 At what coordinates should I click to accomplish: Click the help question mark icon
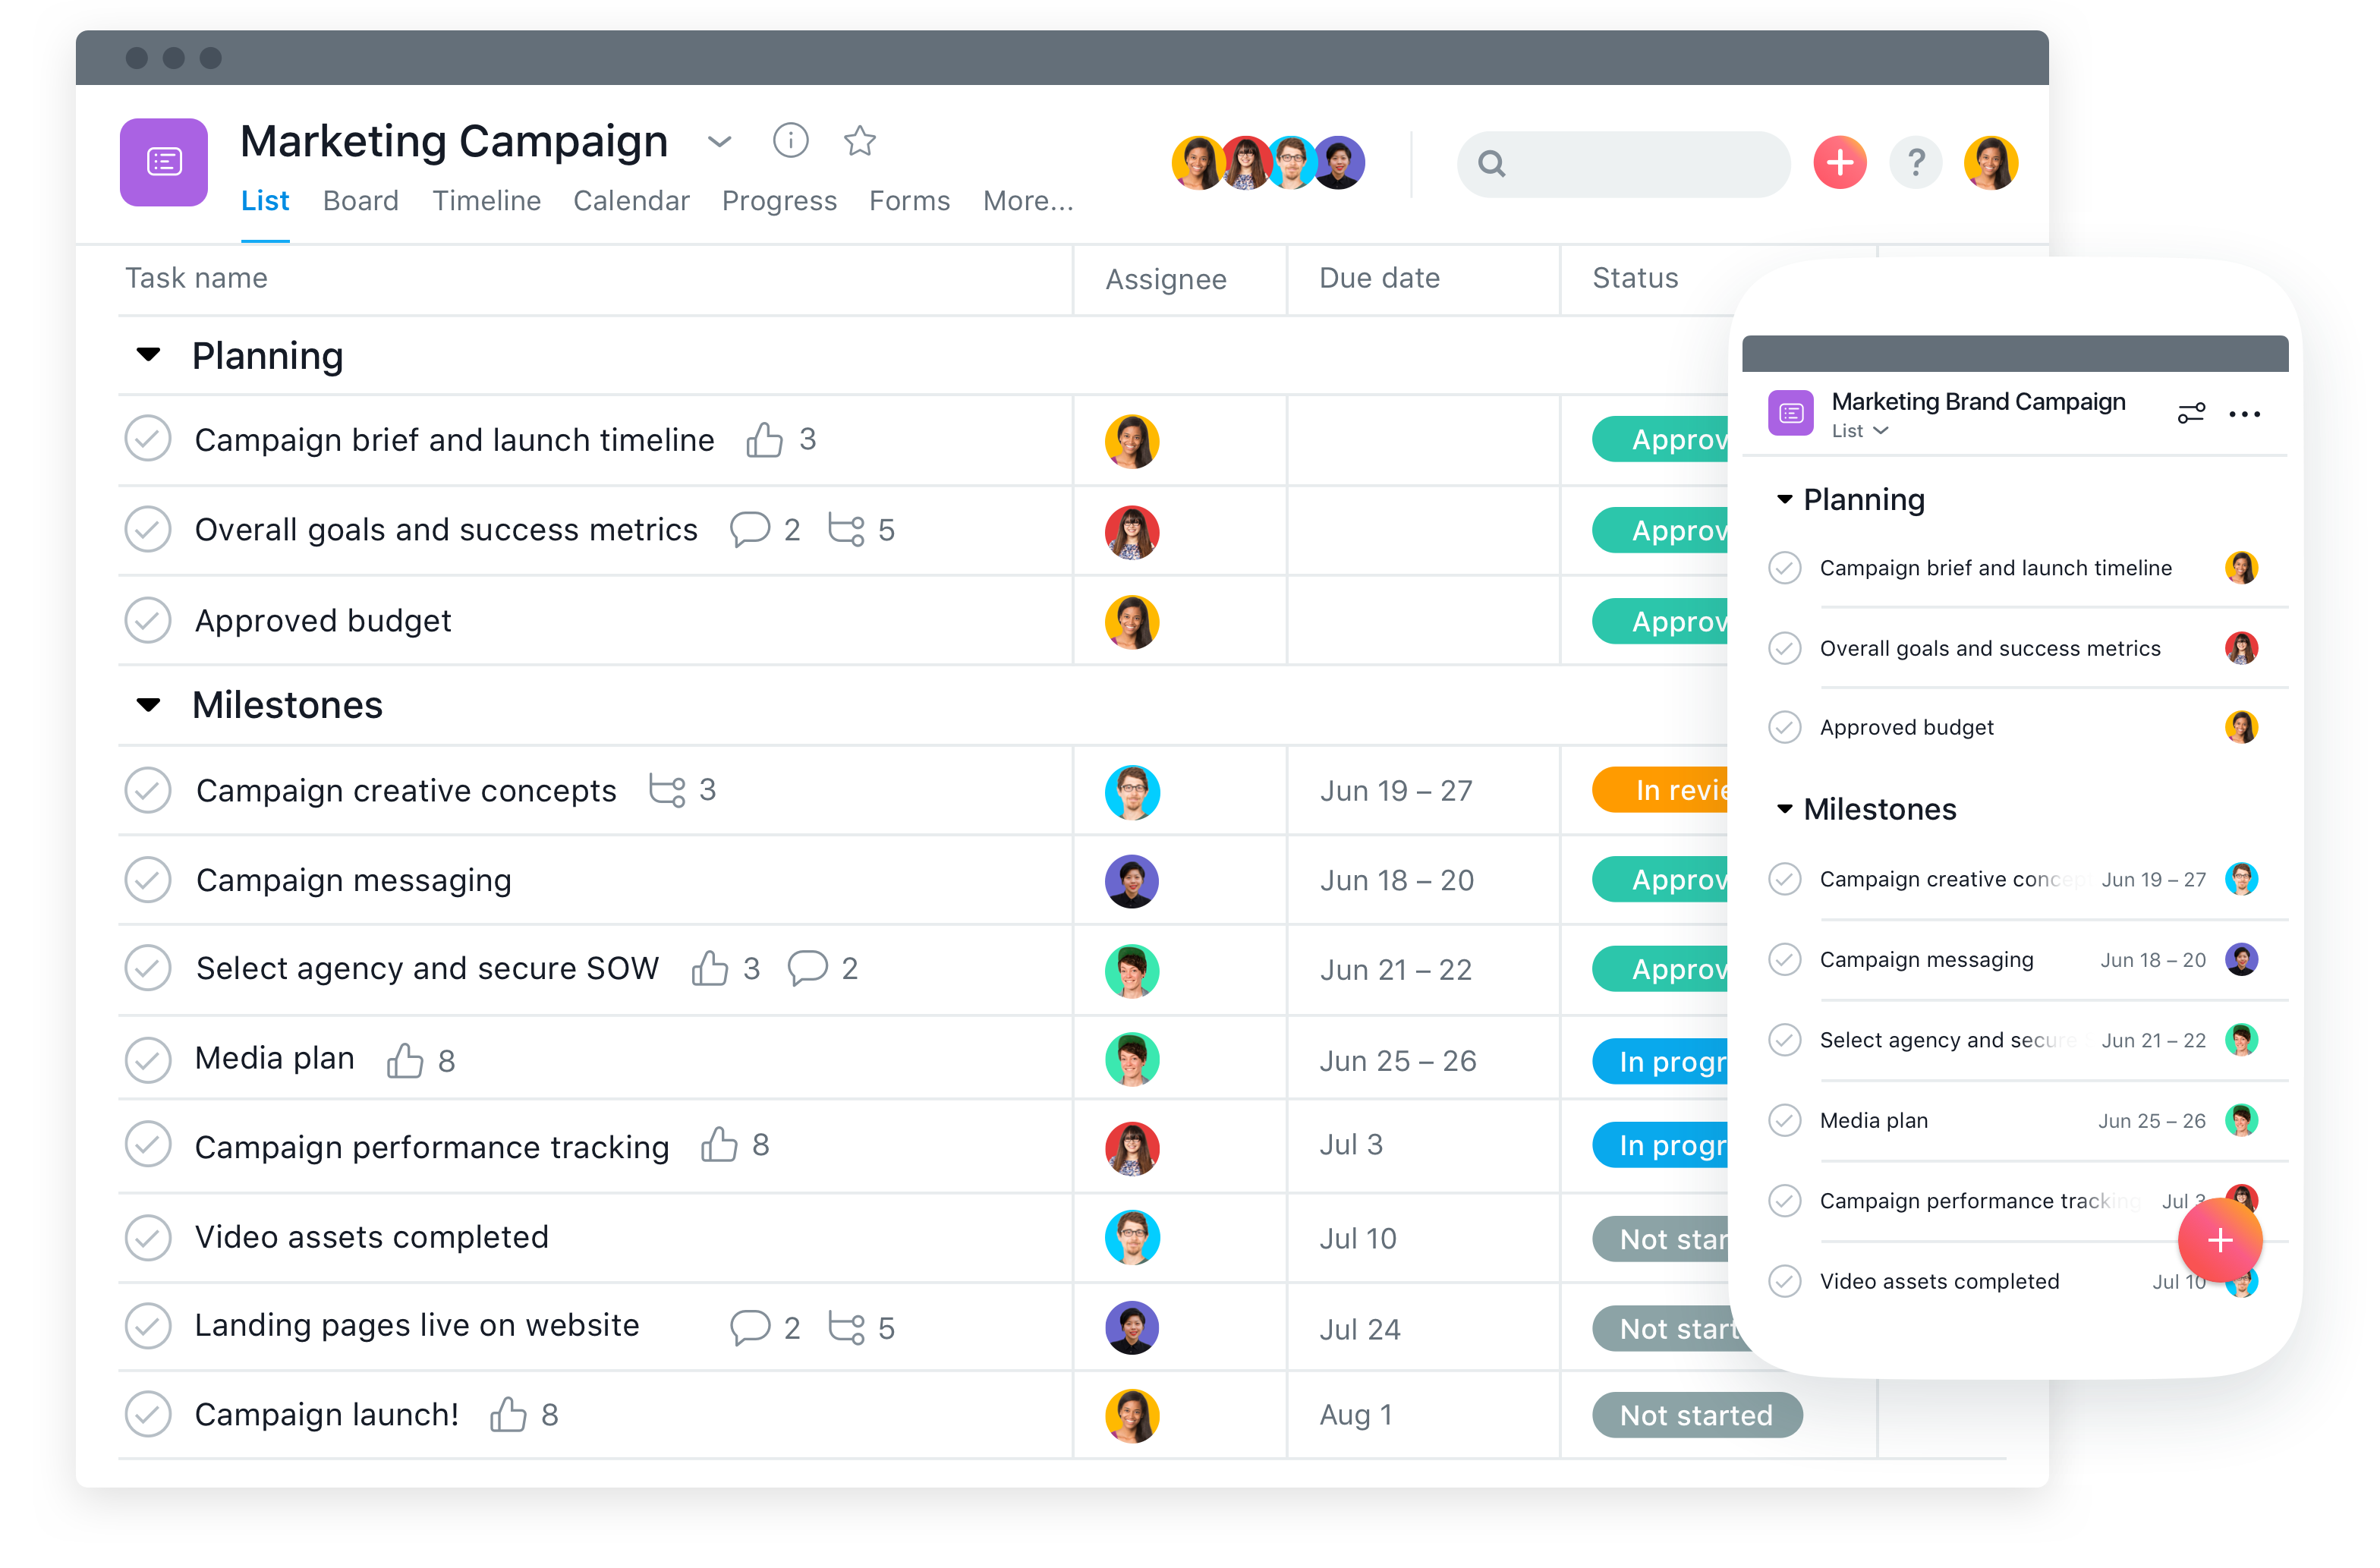pyautogui.click(x=1916, y=162)
